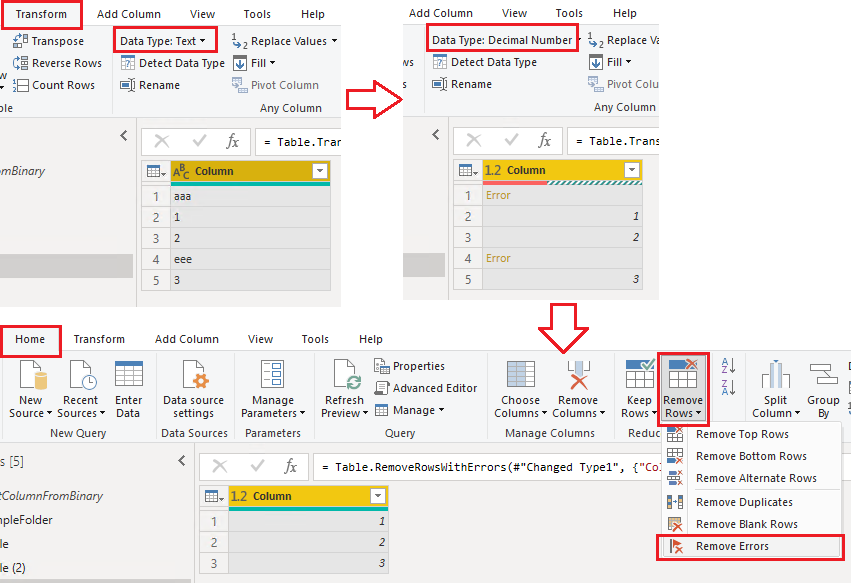The image size is (851, 583).
Task: Open Tools tab in bottom ribbon
Action: coord(315,339)
